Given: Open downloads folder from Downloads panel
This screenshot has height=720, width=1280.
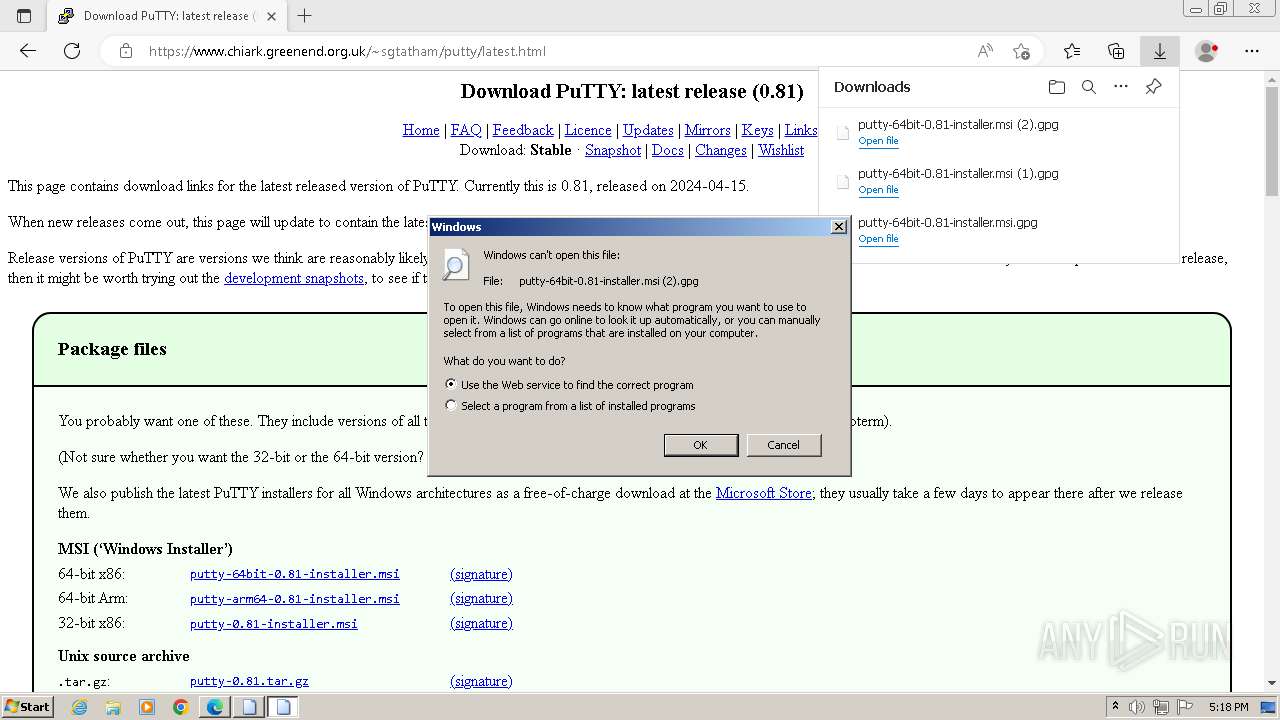Looking at the screenshot, I should pos(1057,87).
